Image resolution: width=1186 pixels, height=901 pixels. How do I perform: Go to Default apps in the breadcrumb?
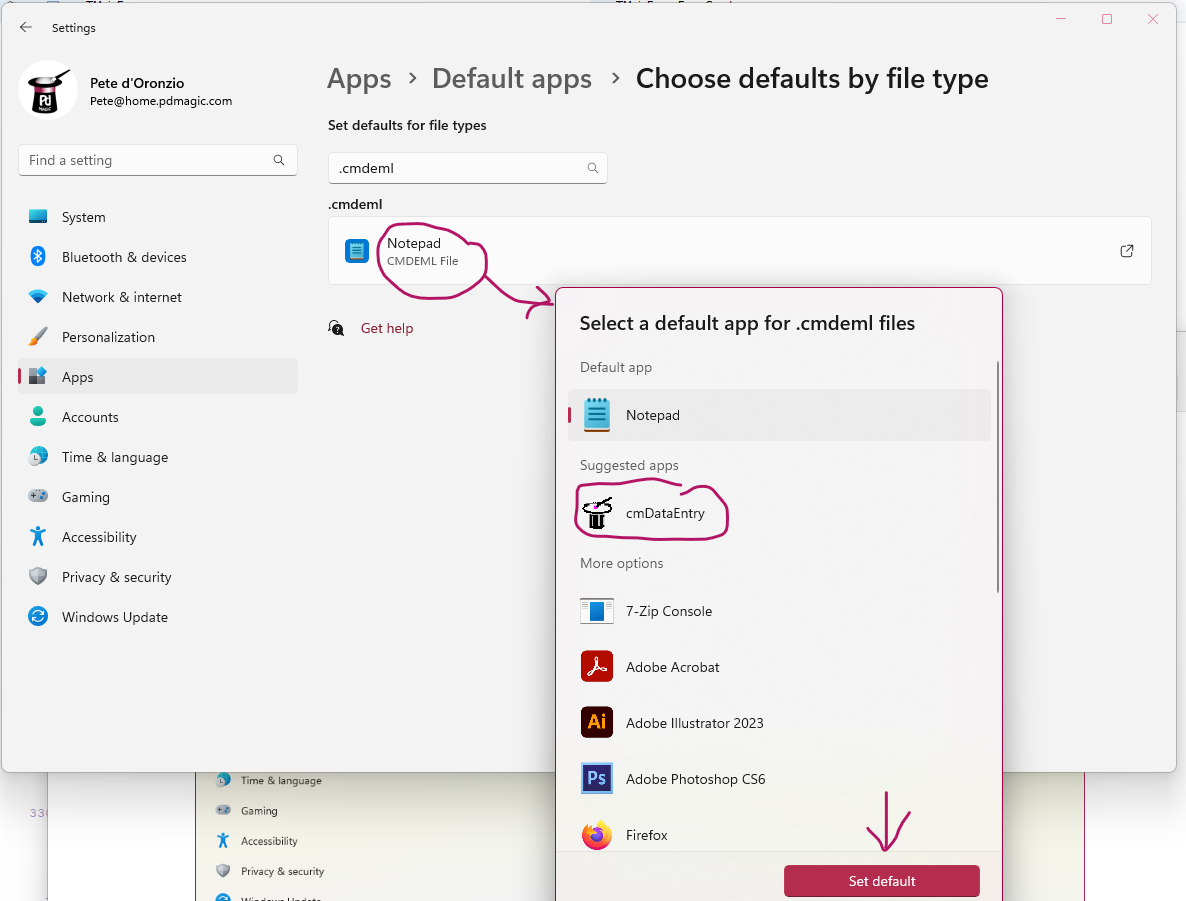coord(512,79)
